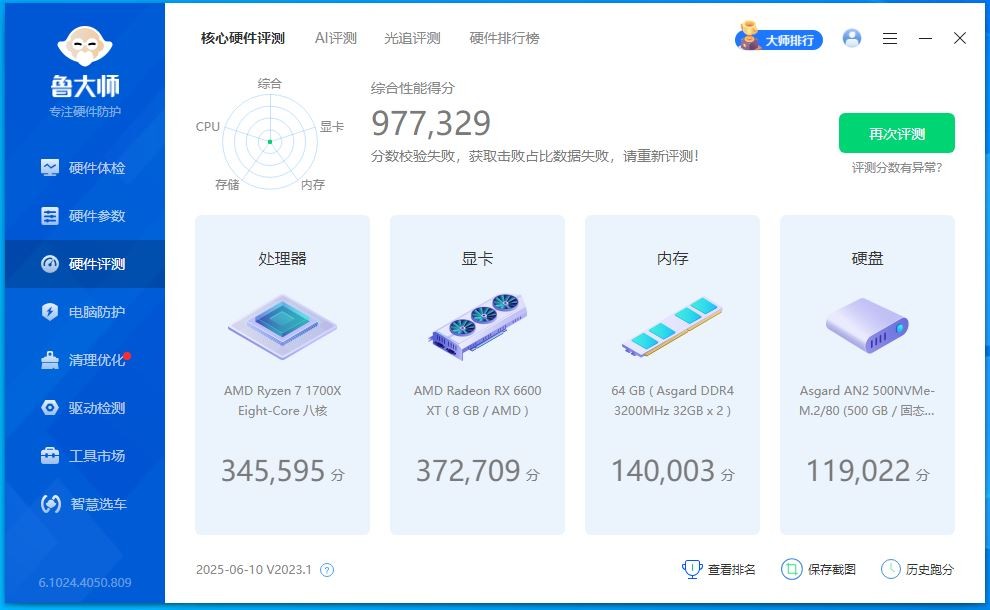Open 电脑防护 in the sidebar
The height and width of the screenshot is (610, 990).
point(85,311)
